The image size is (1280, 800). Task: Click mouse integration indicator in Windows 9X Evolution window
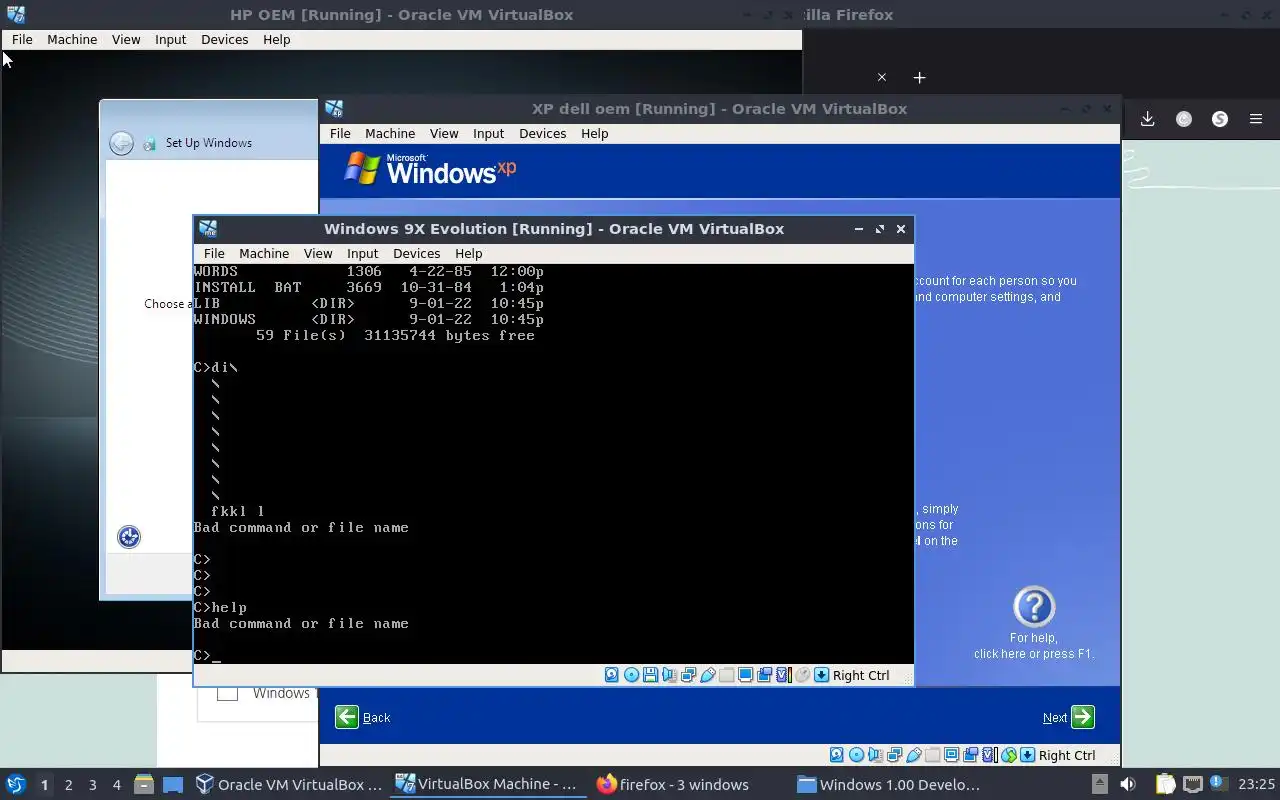point(802,675)
